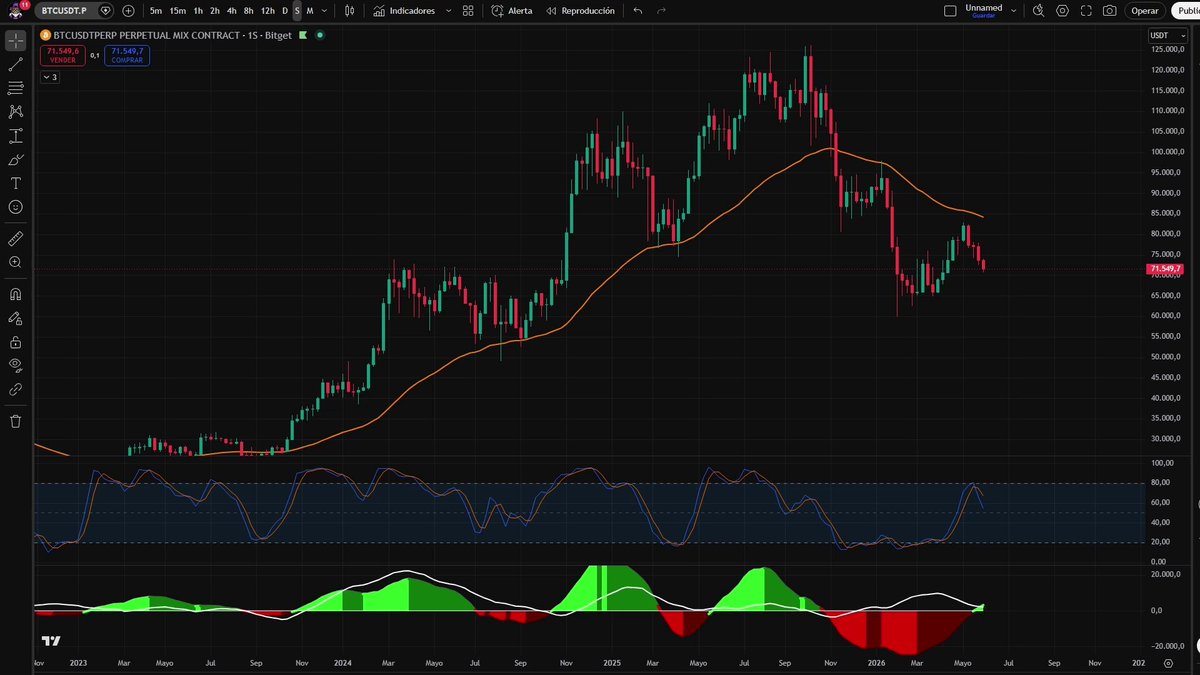Expand the timeframe interval dropdown chevron
This screenshot has width=1200, height=675.
[324, 11]
